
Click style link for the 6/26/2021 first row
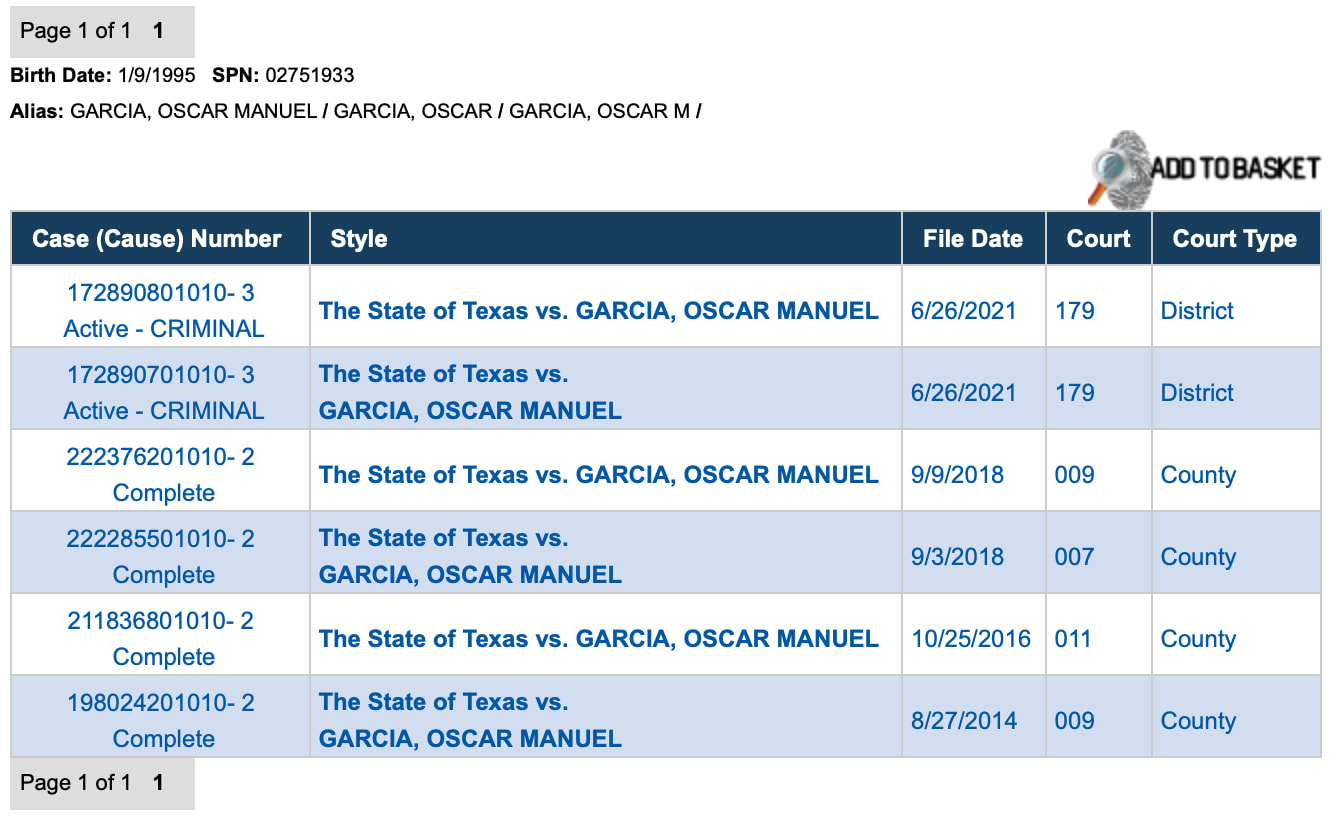click(598, 311)
